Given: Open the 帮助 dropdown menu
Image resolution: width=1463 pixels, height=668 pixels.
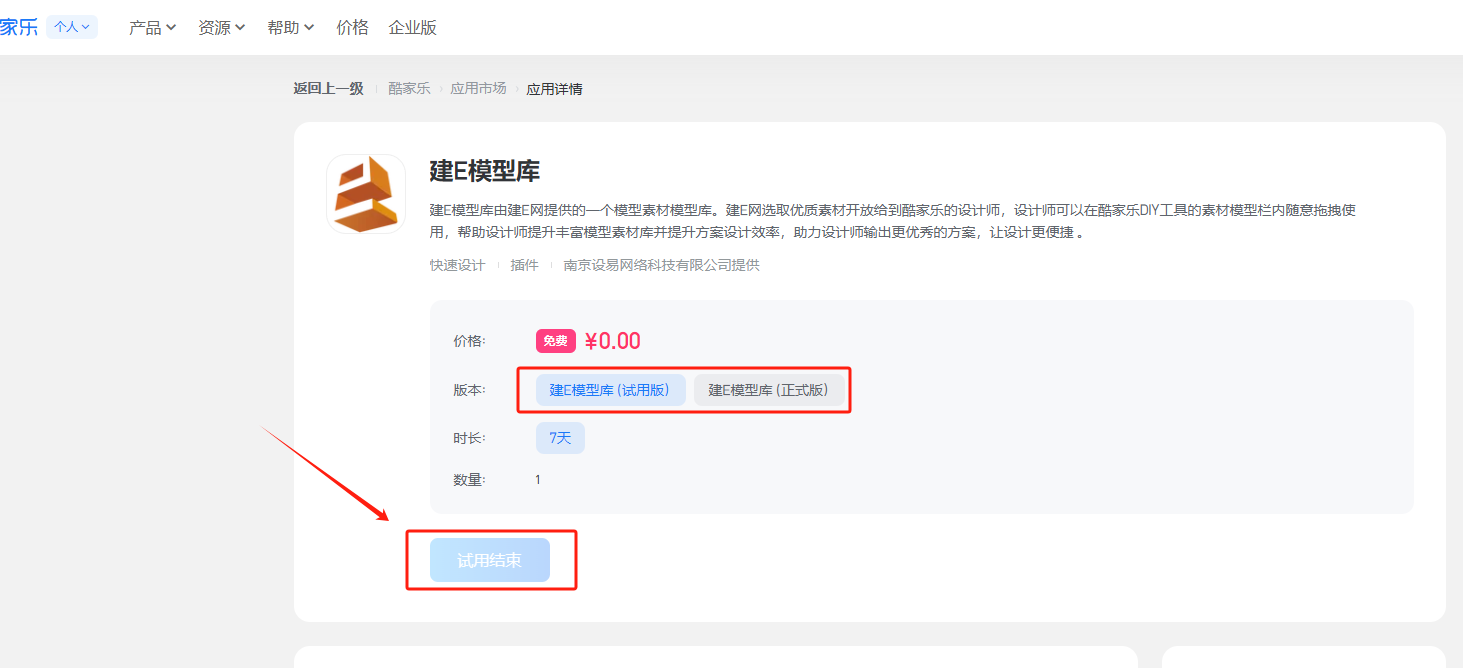Looking at the screenshot, I should pyautogui.click(x=290, y=28).
